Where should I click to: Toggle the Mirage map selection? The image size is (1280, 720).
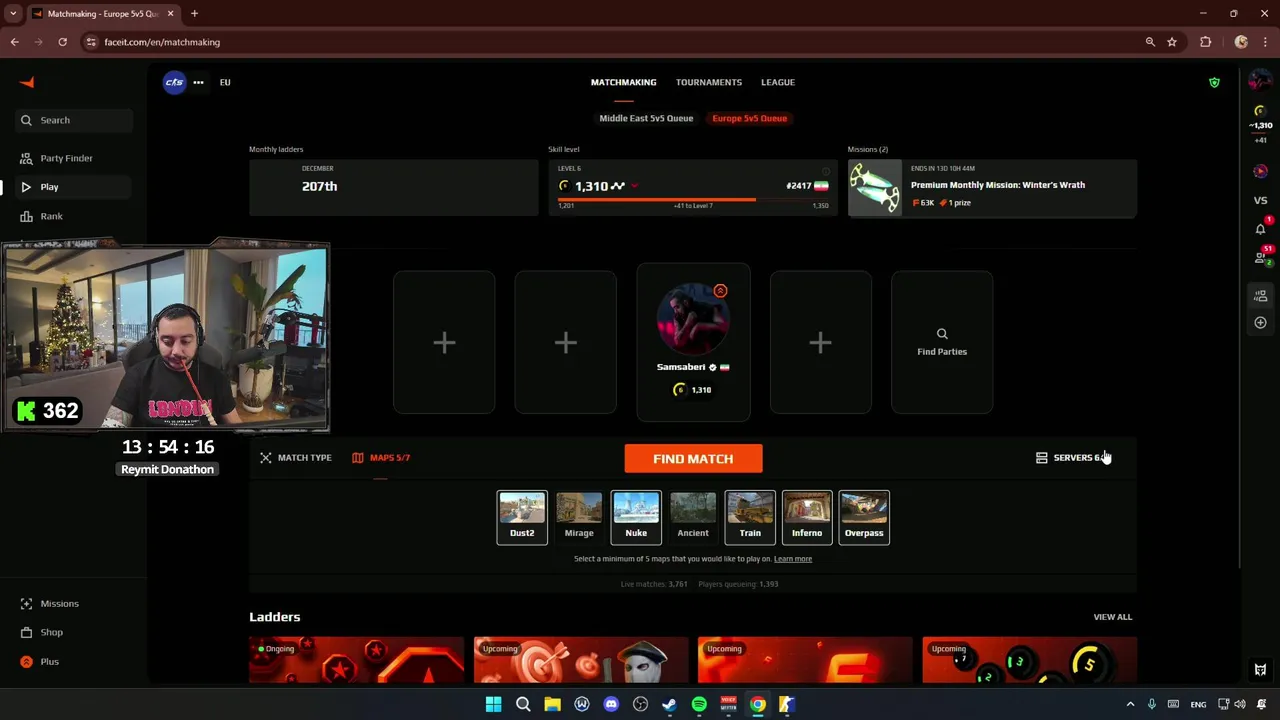579,517
